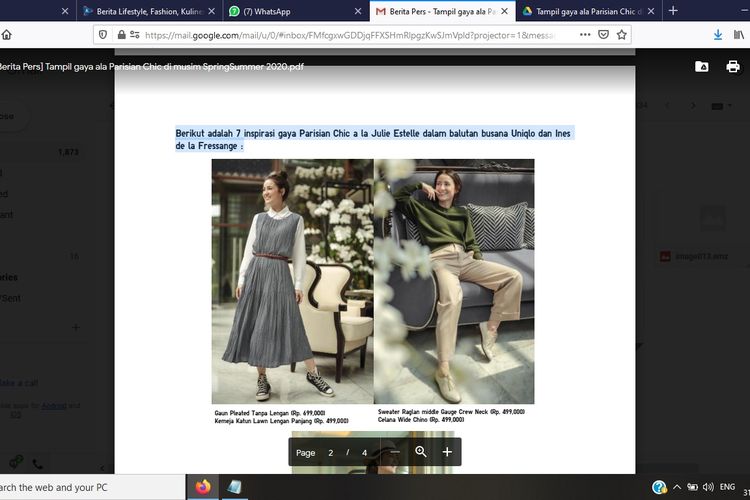Click the volume speaker tray icon
The width and height of the screenshot is (750, 500).
tap(708, 487)
